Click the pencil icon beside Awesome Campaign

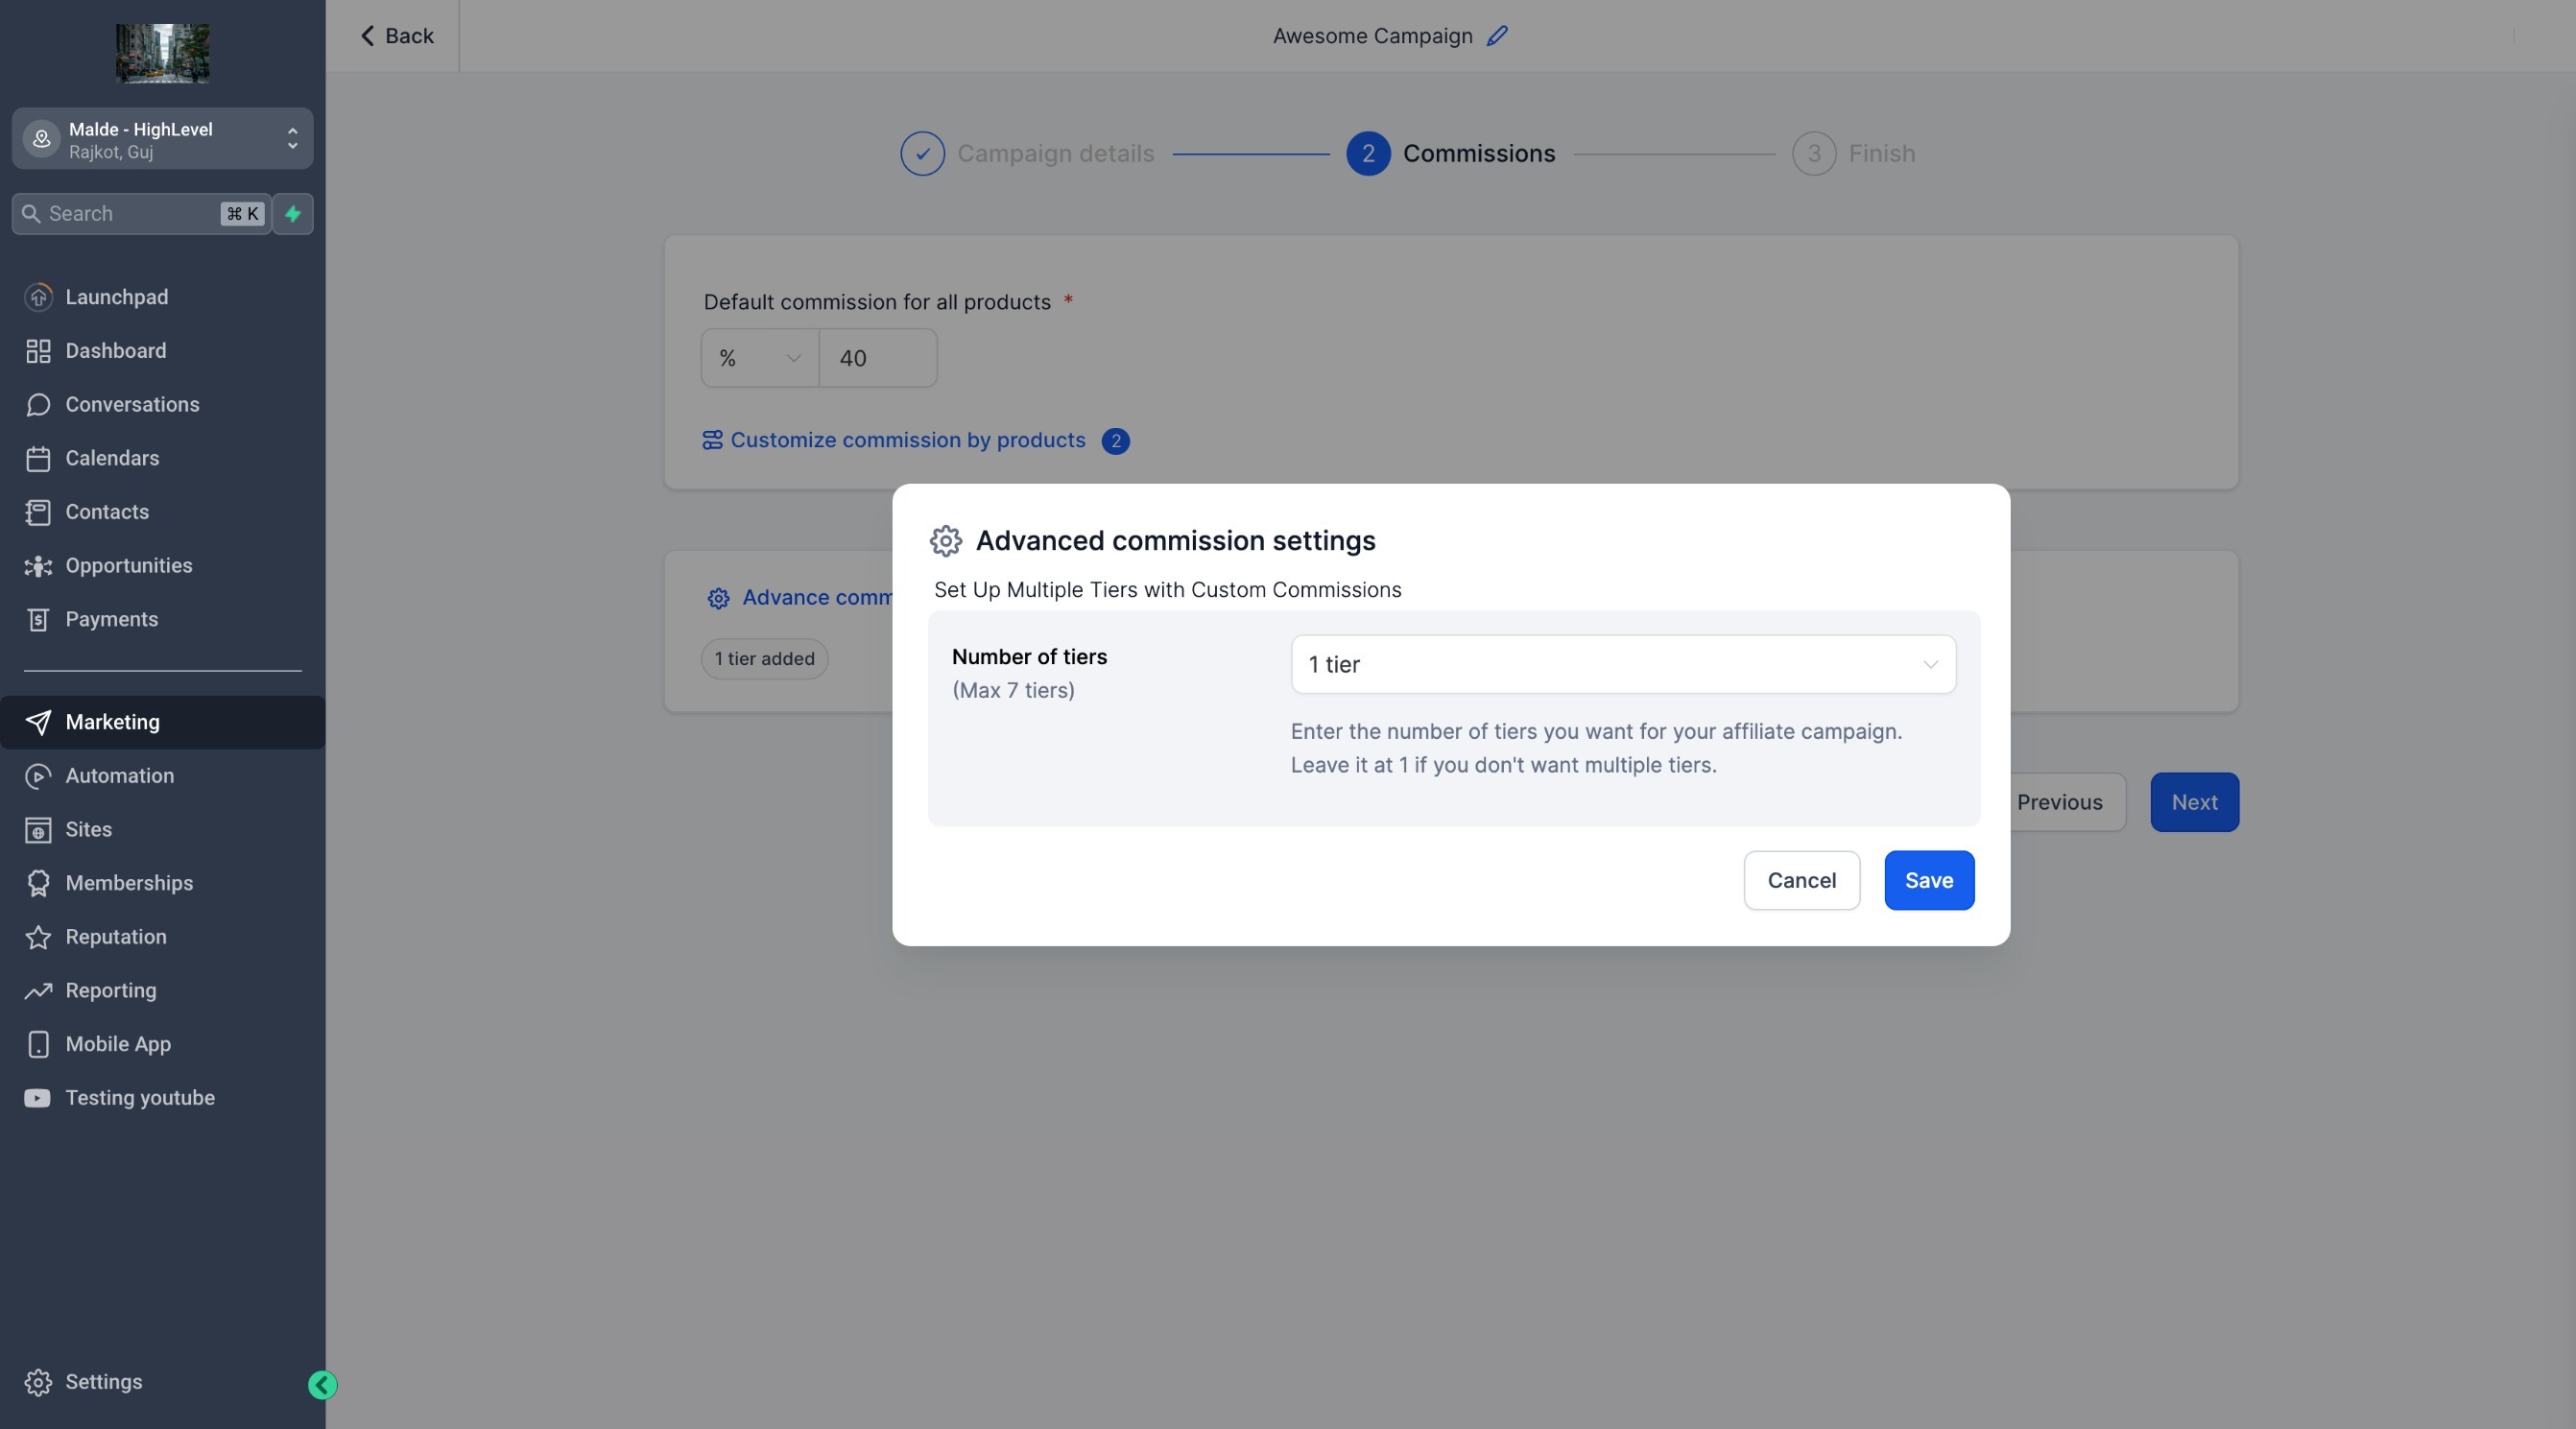tap(1496, 36)
